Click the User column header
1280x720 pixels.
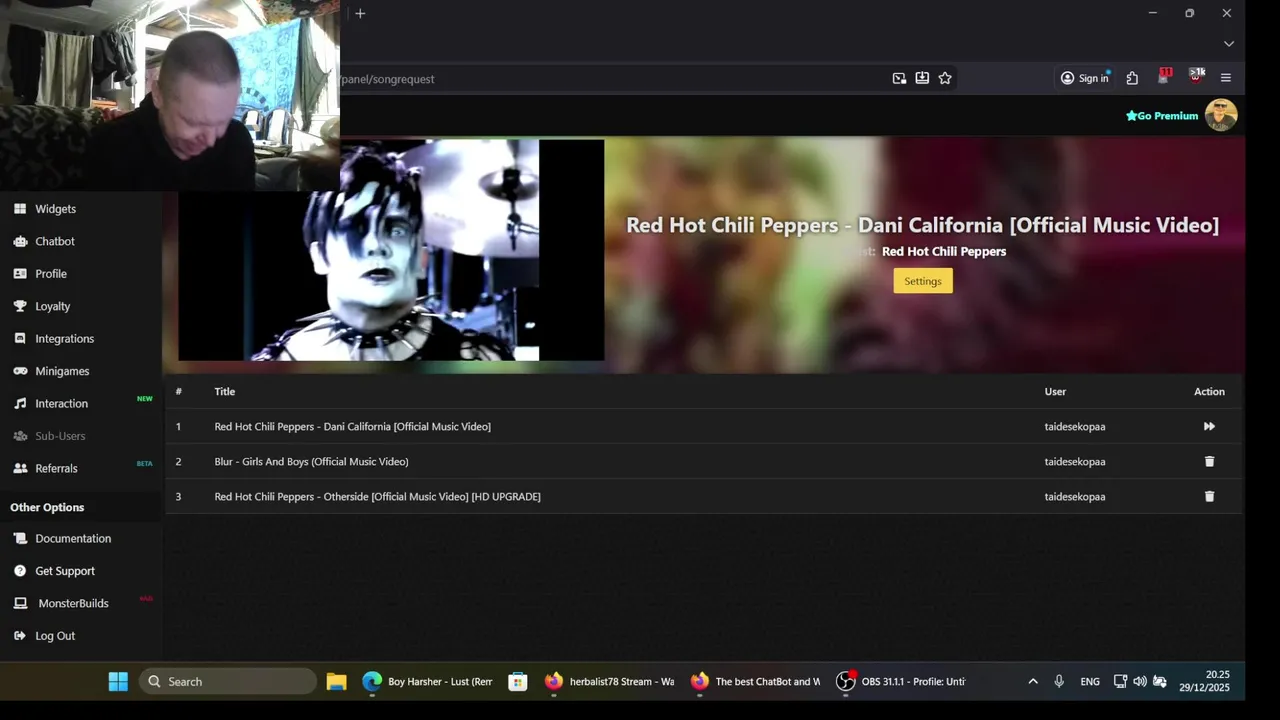click(x=1055, y=392)
